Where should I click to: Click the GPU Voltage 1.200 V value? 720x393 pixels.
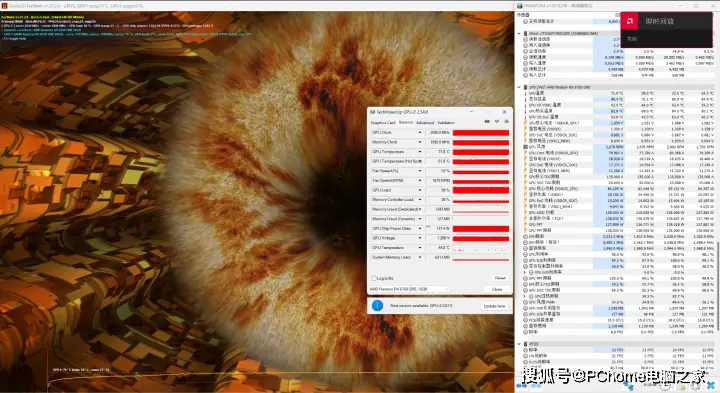[438, 238]
